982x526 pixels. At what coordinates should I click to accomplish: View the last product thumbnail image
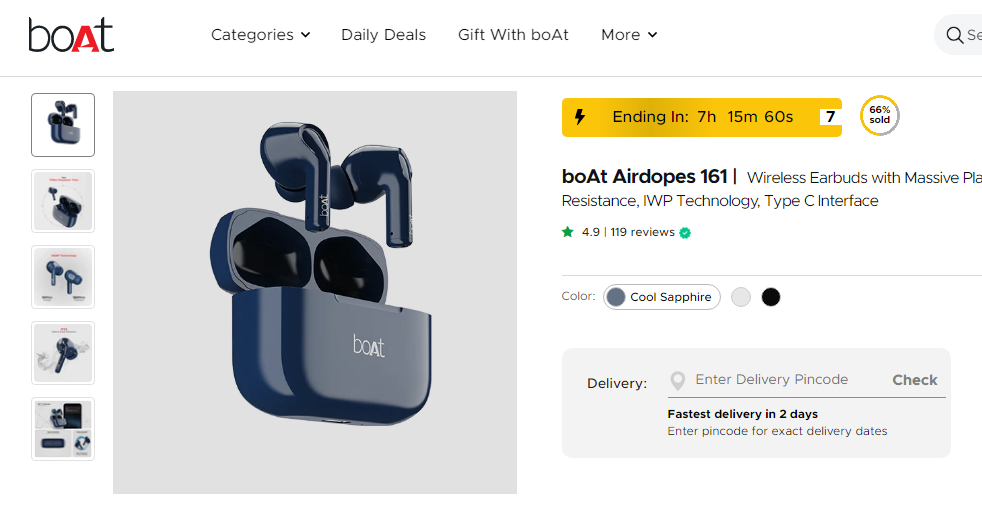click(x=63, y=429)
